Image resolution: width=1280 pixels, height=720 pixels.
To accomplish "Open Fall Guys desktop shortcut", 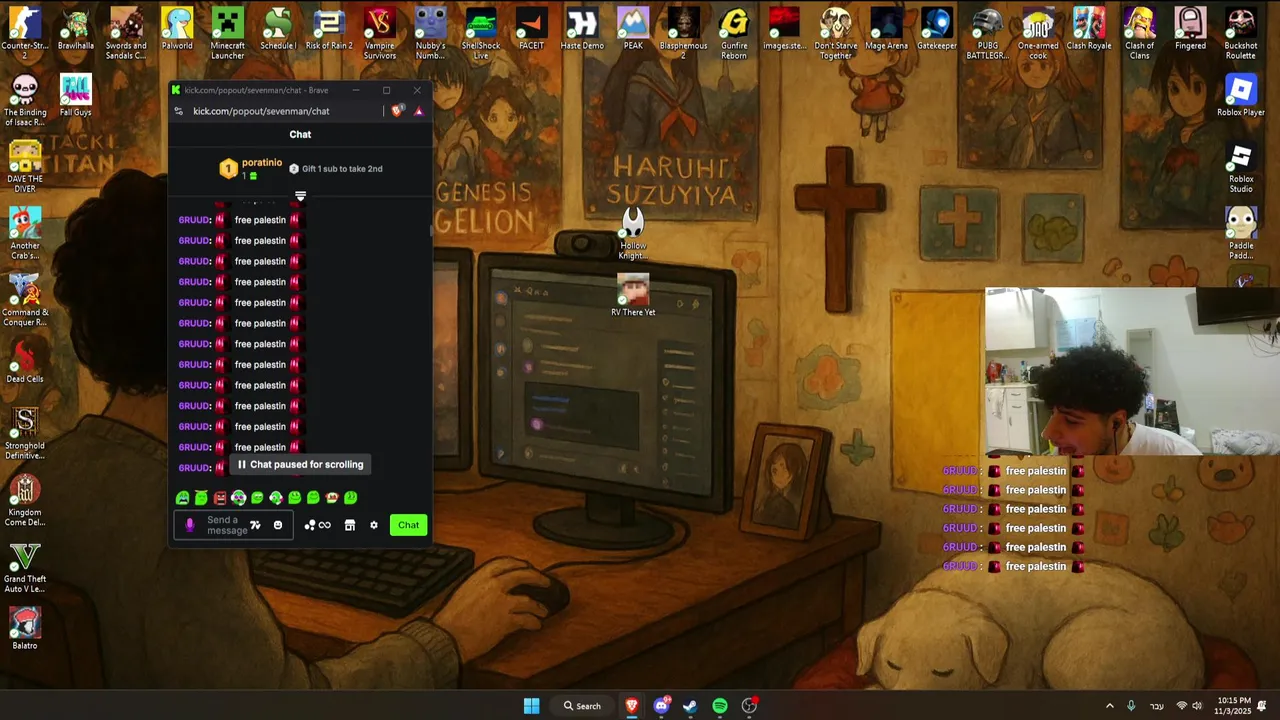I will (76, 97).
